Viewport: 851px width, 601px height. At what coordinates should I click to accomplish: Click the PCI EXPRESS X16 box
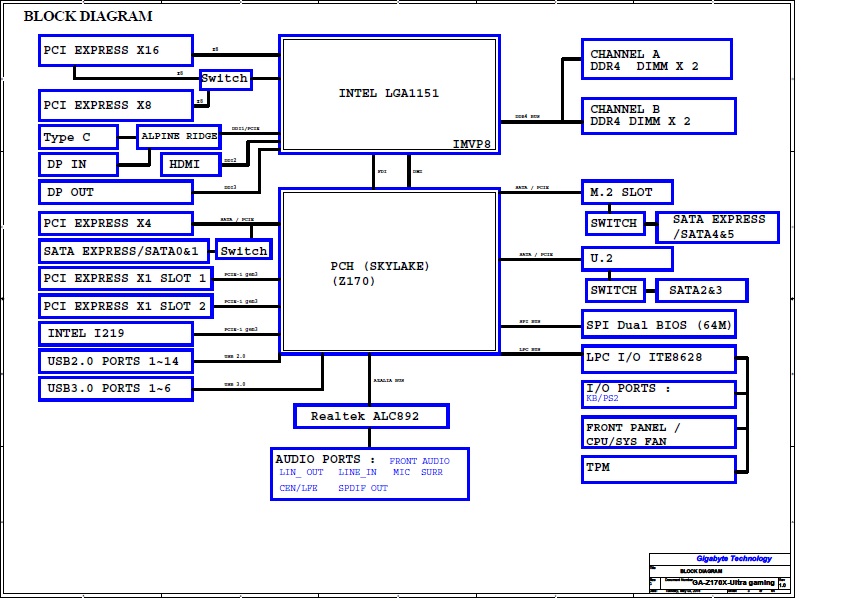pyautogui.click(x=115, y=51)
